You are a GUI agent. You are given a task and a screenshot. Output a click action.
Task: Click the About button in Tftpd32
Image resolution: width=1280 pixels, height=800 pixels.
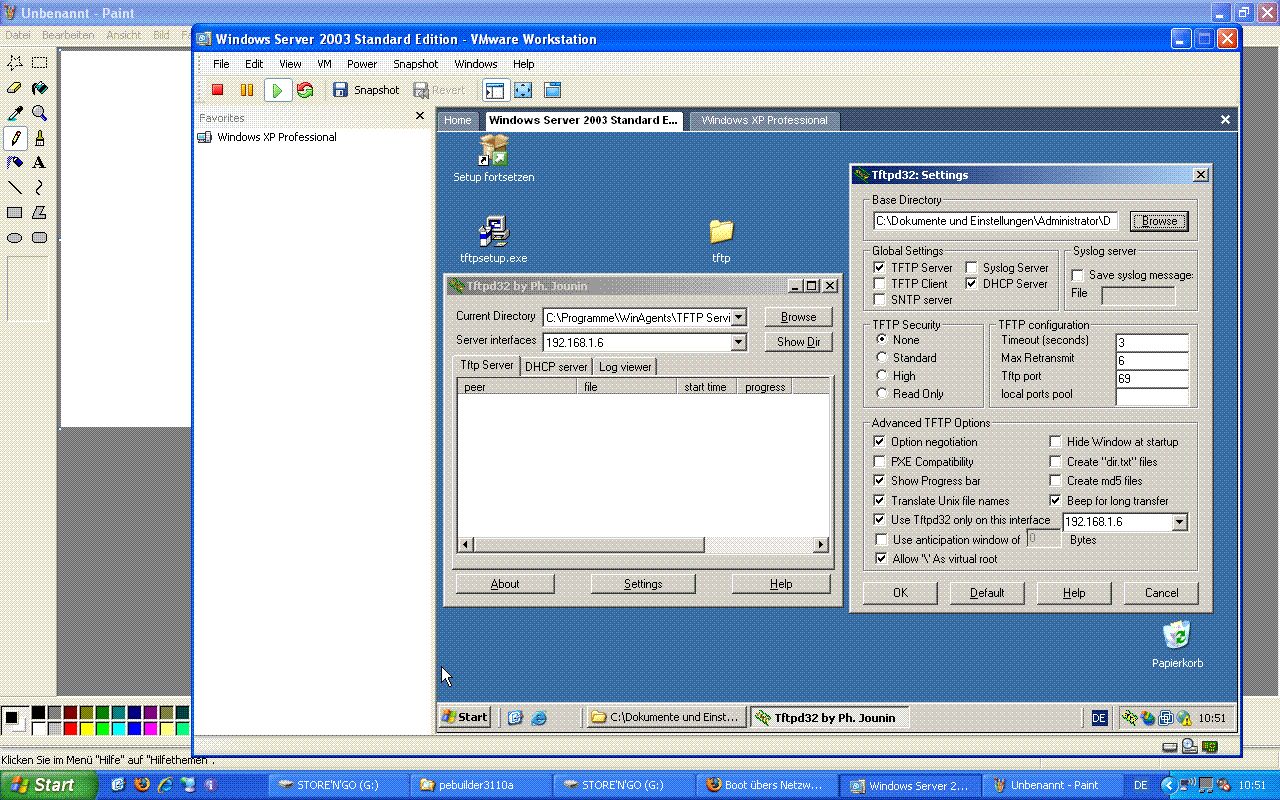point(505,584)
